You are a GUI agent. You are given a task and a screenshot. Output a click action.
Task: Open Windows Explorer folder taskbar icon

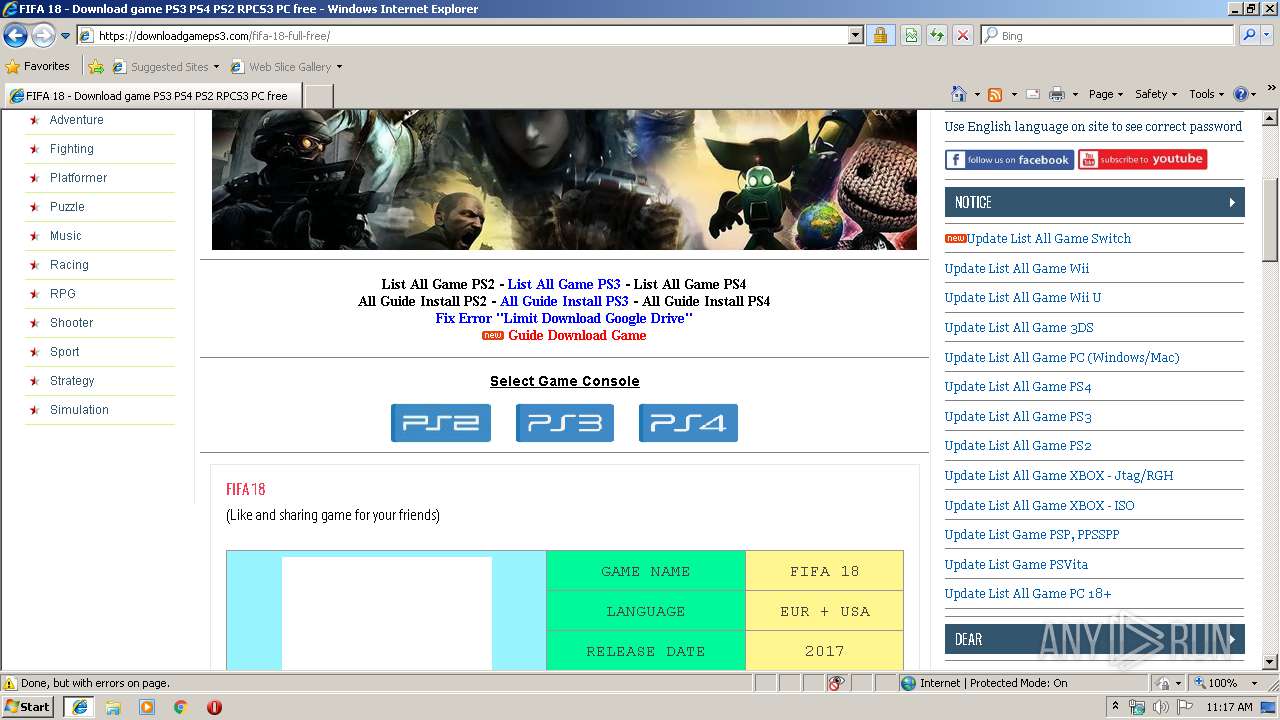pos(113,707)
